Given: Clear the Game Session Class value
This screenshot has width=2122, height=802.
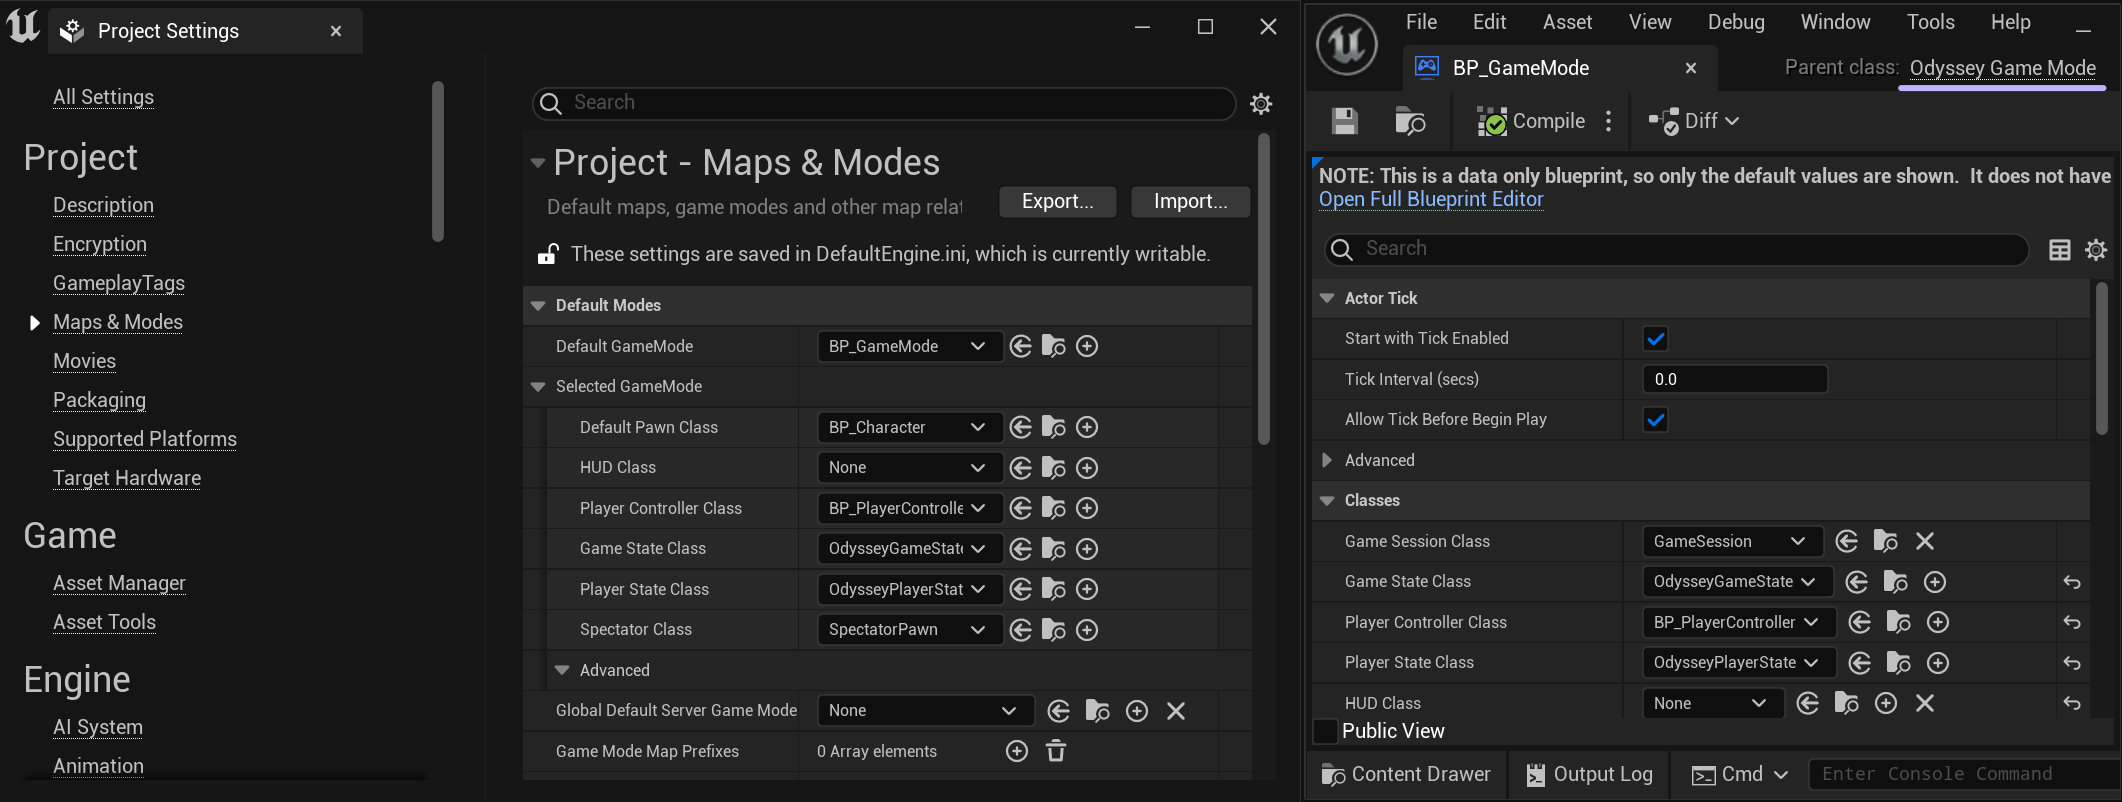Looking at the screenshot, I should [1925, 541].
